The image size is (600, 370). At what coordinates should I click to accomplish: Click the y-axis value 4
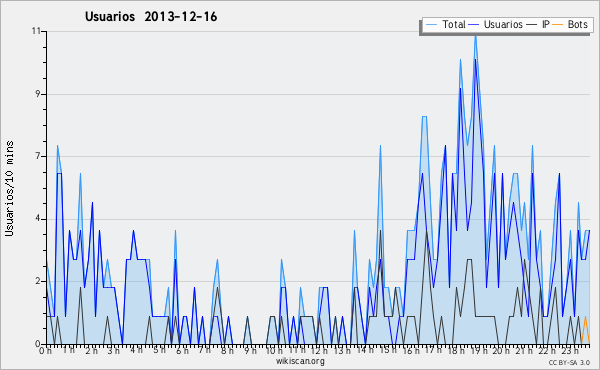pyautogui.click(x=38, y=219)
